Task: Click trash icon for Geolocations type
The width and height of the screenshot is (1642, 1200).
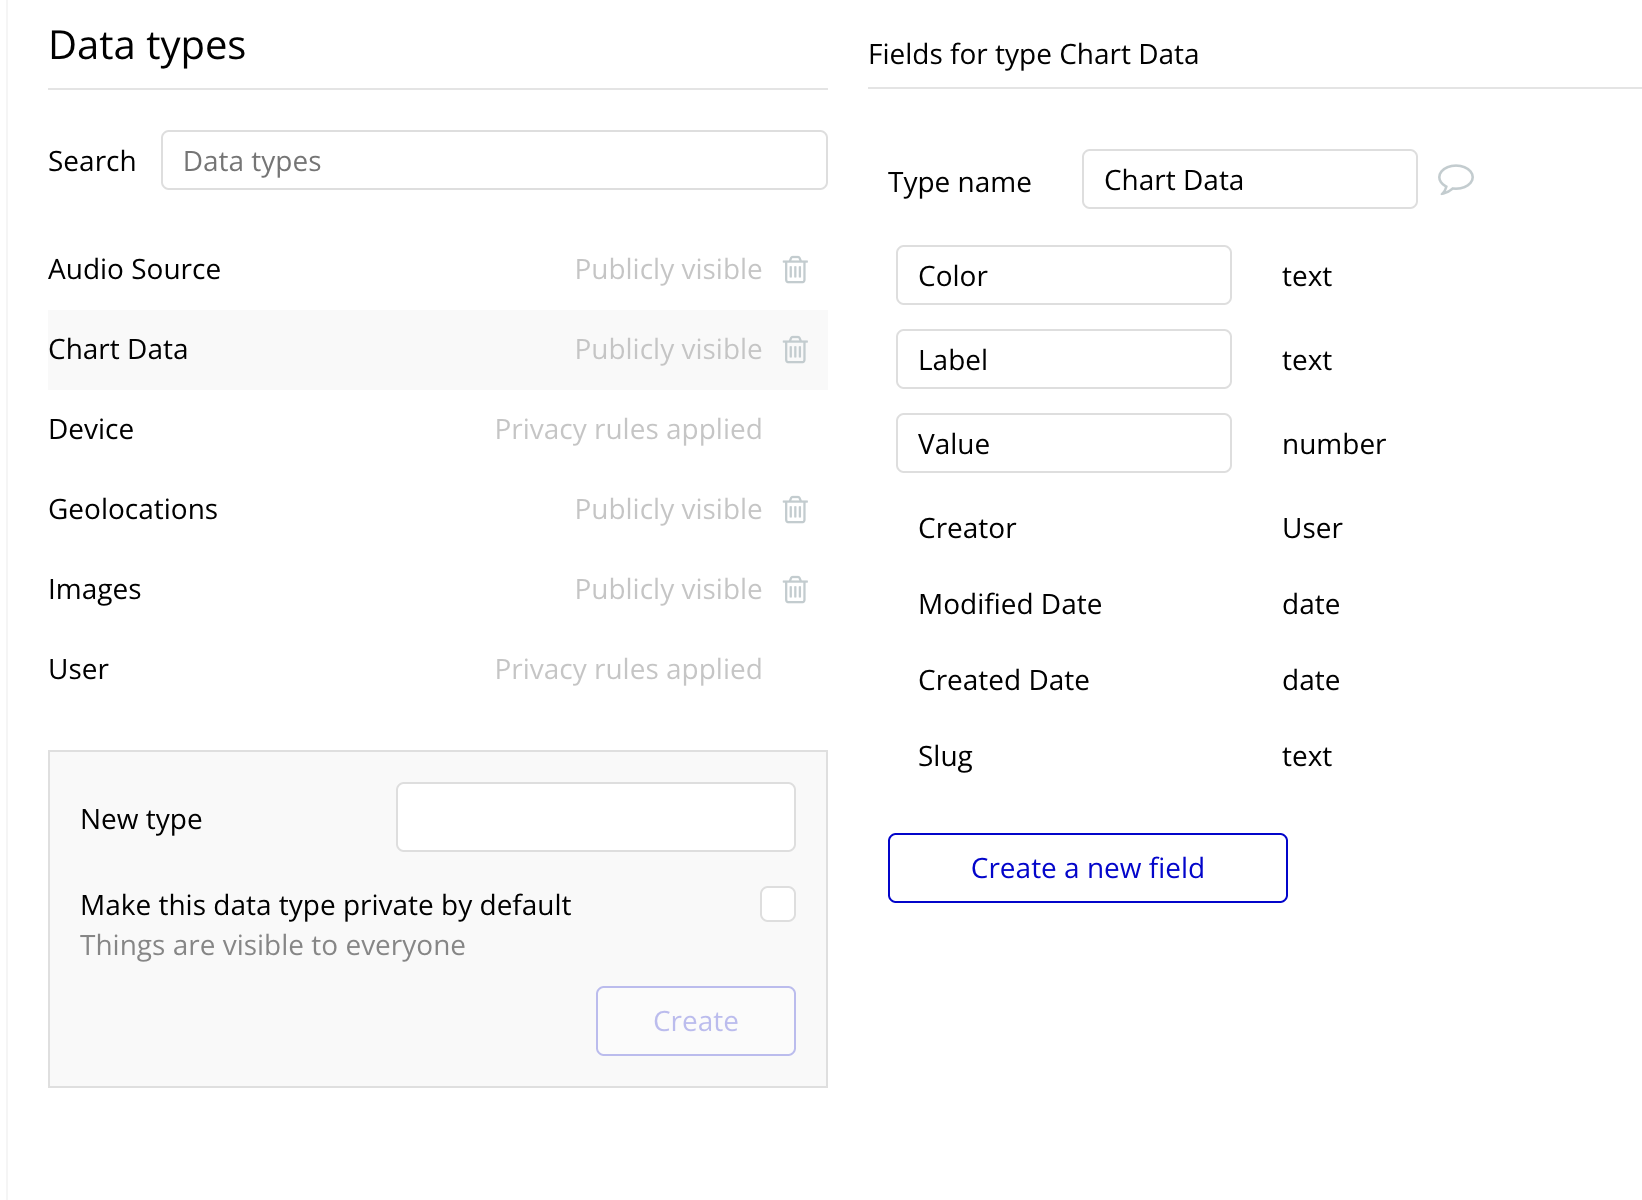Action: pos(795,509)
